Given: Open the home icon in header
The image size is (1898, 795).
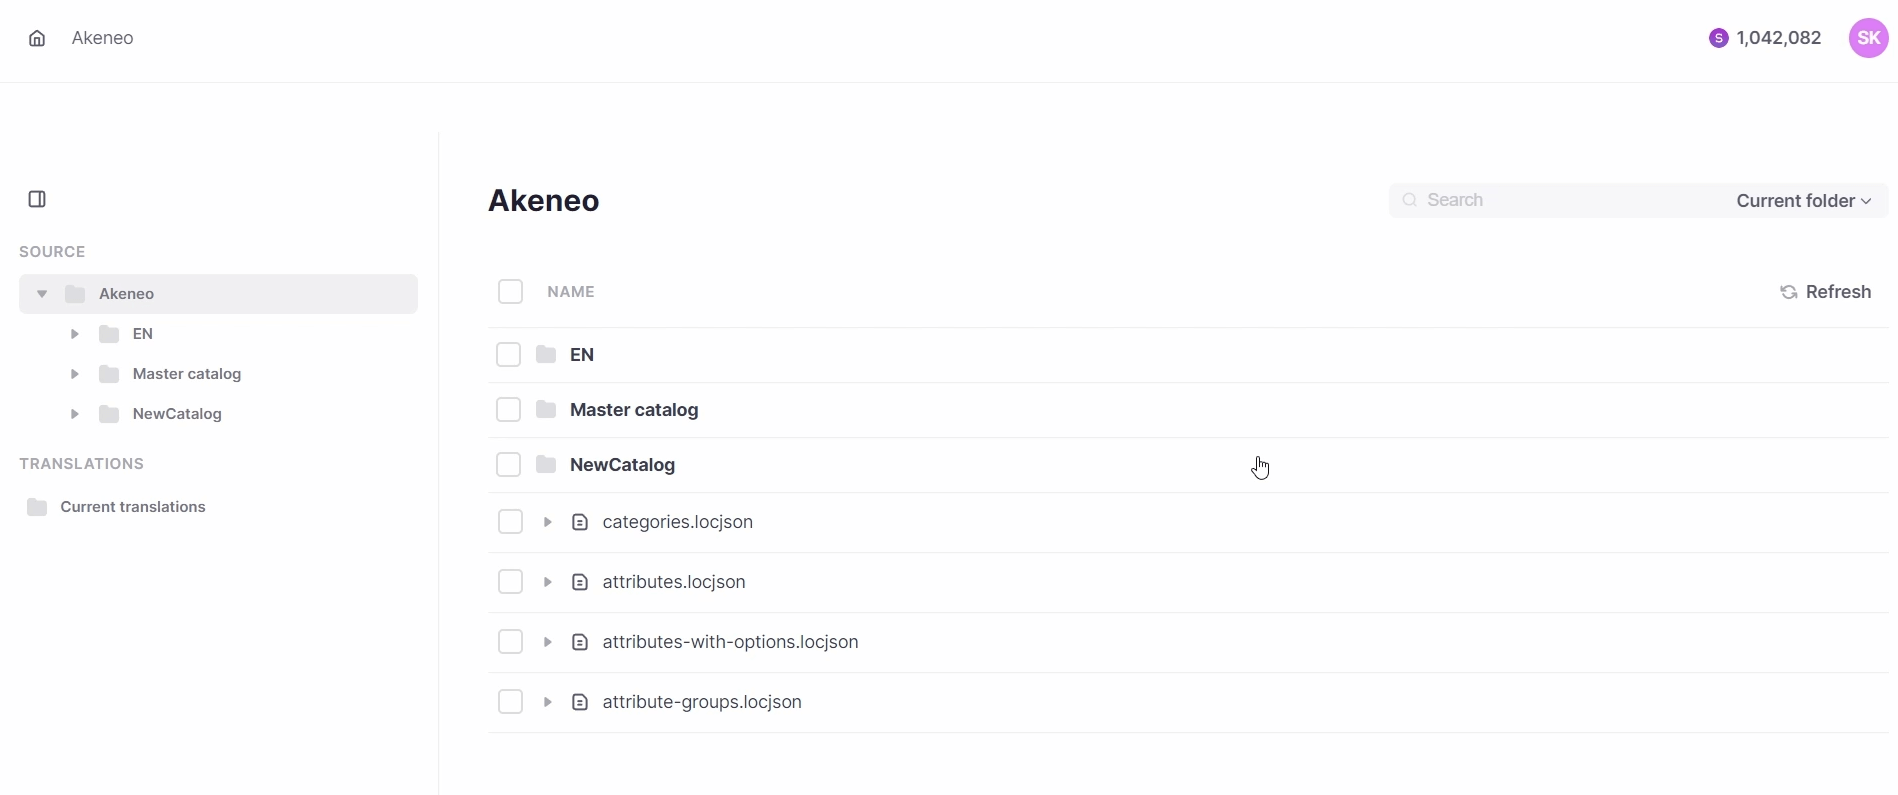Looking at the screenshot, I should click(37, 38).
